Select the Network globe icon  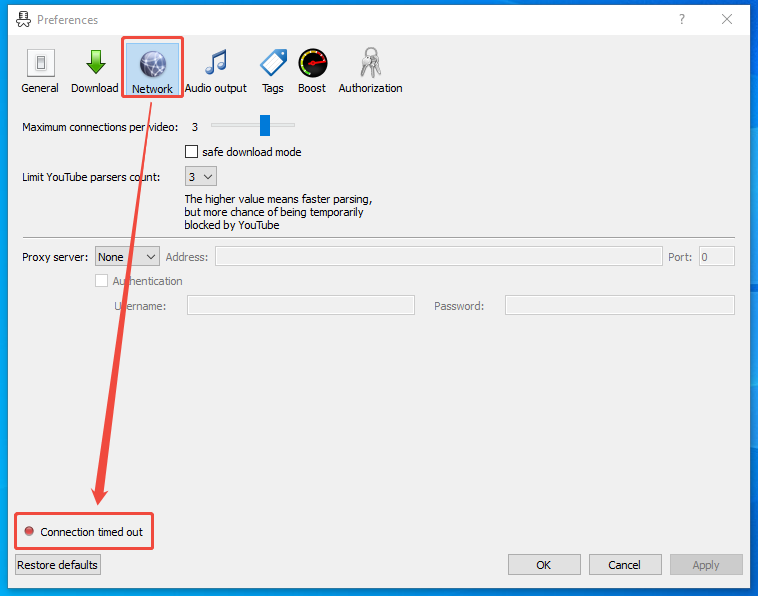[x=153, y=64]
